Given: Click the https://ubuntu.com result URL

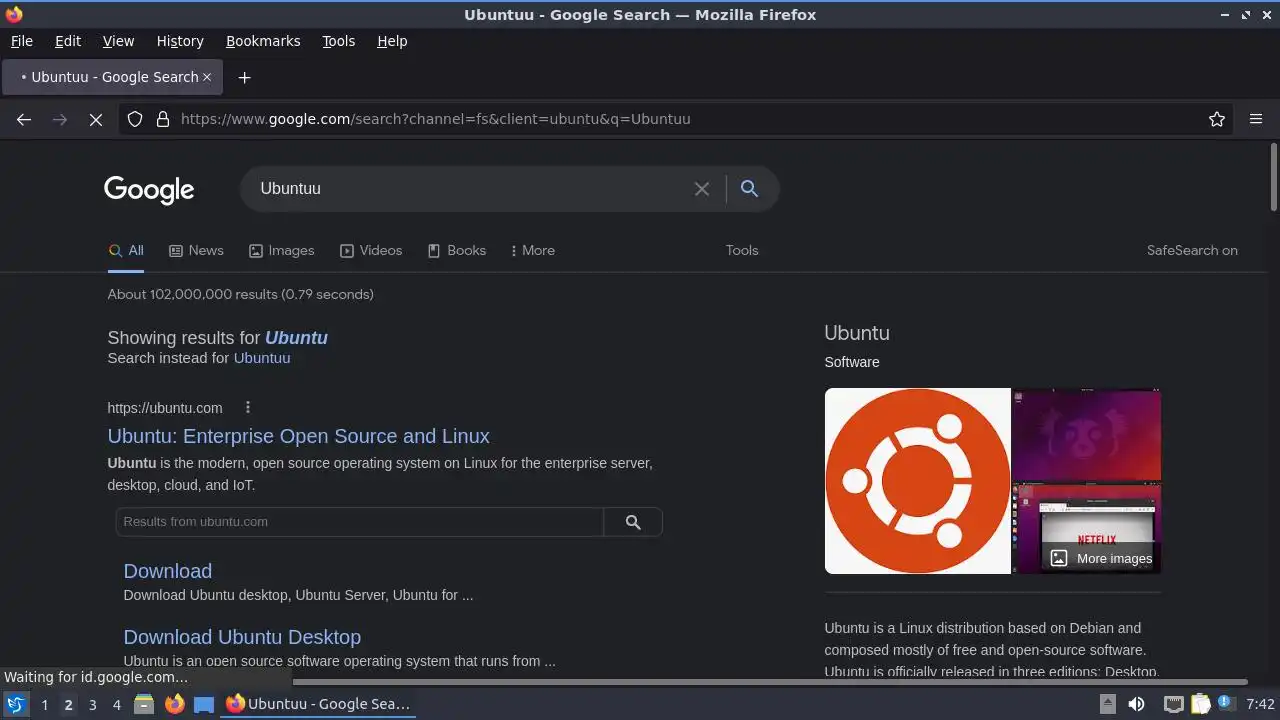Looking at the screenshot, I should [165, 408].
